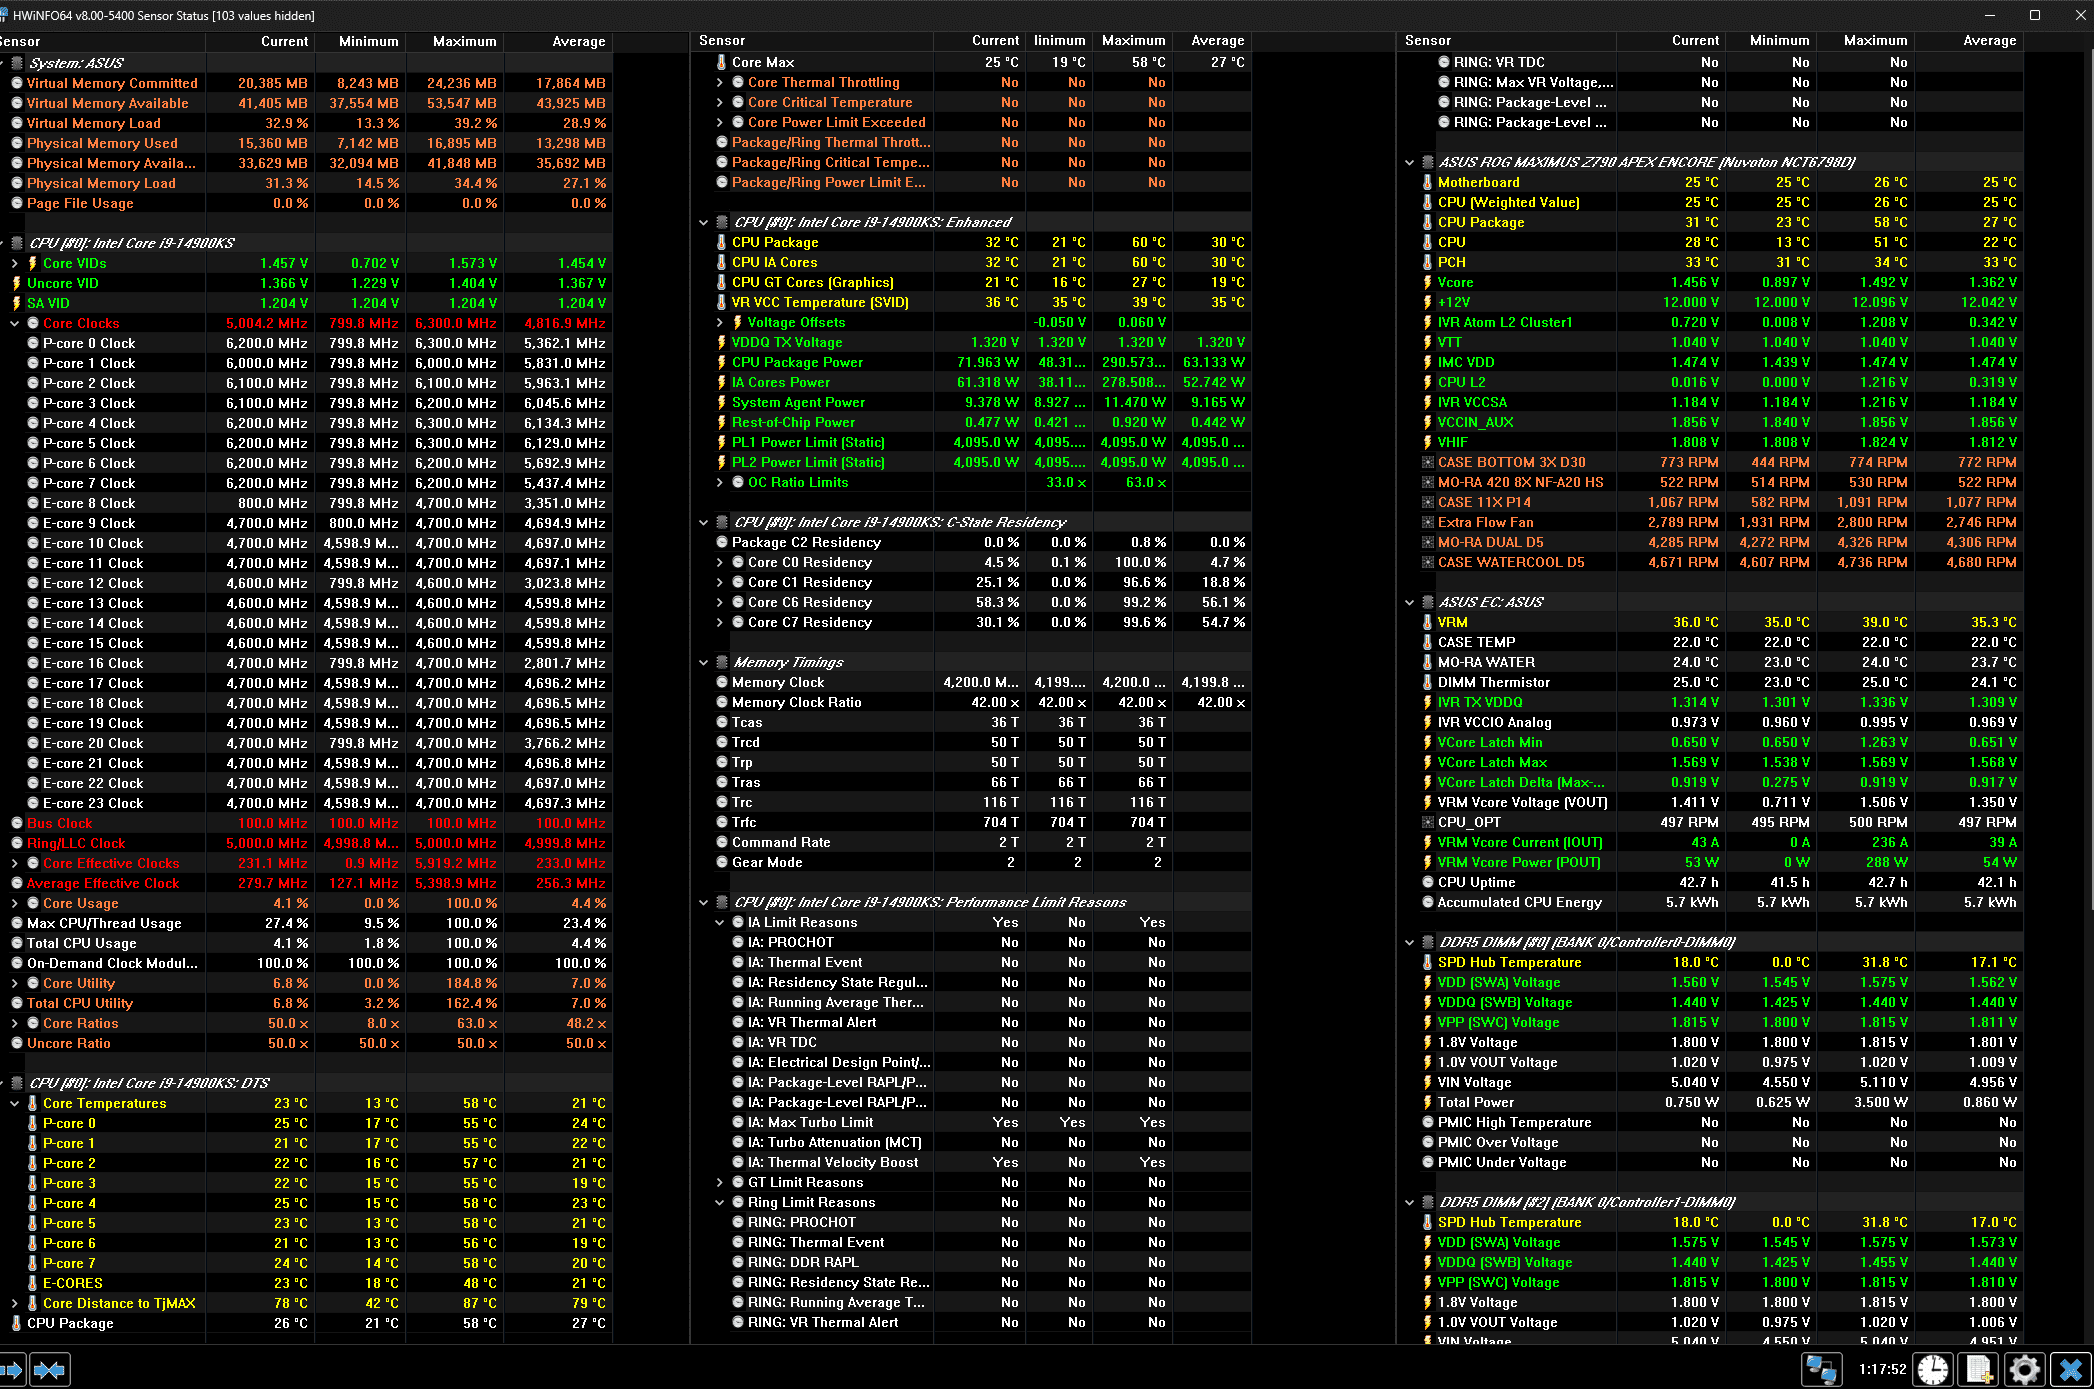Image resolution: width=2094 pixels, height=1389 pixels.
Task: Click fan icon beside CPU_OPT
Action: 1427,822
